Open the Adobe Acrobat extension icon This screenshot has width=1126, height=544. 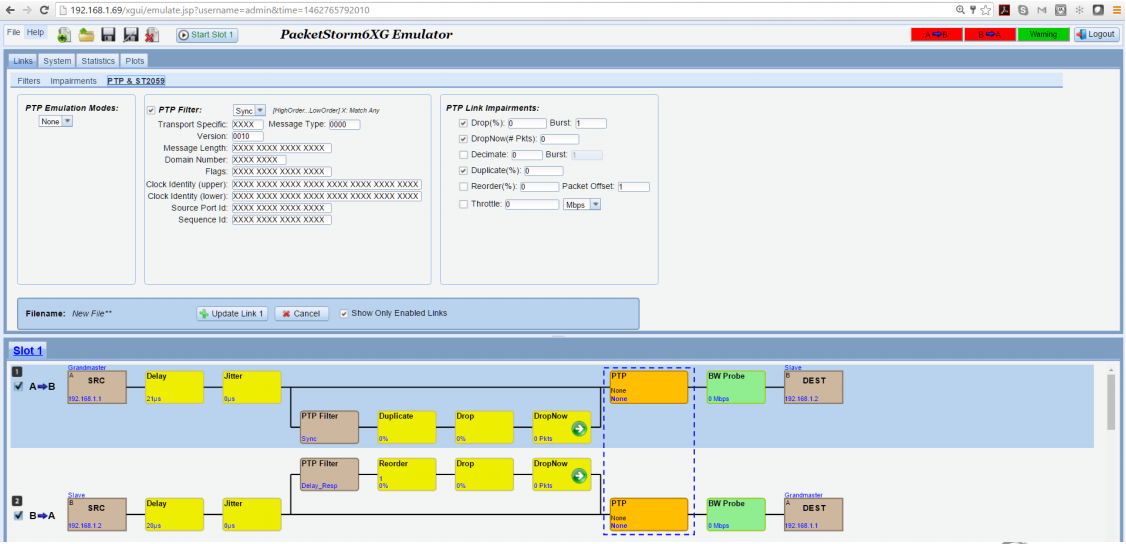(x=1005, y=10)
